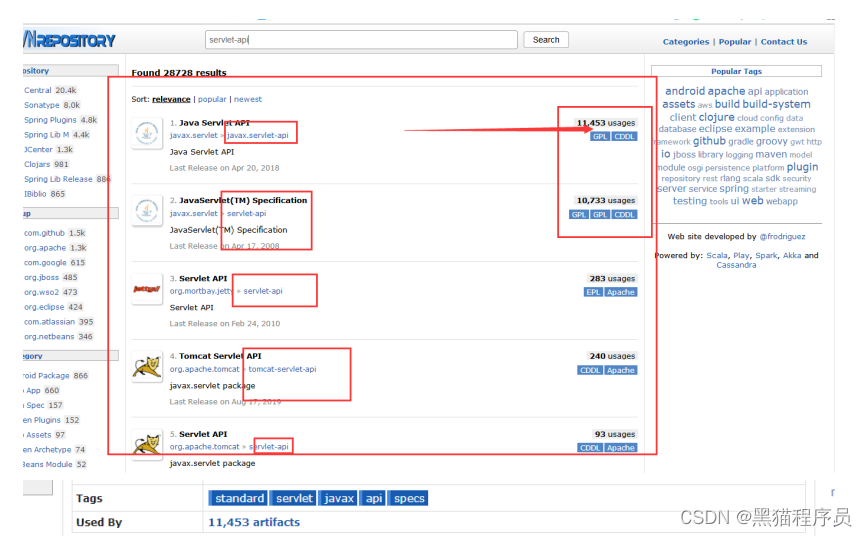Viewport: 867px width, 536px height.
Task: Click the servlet tag badge
Action: point(294,498)
